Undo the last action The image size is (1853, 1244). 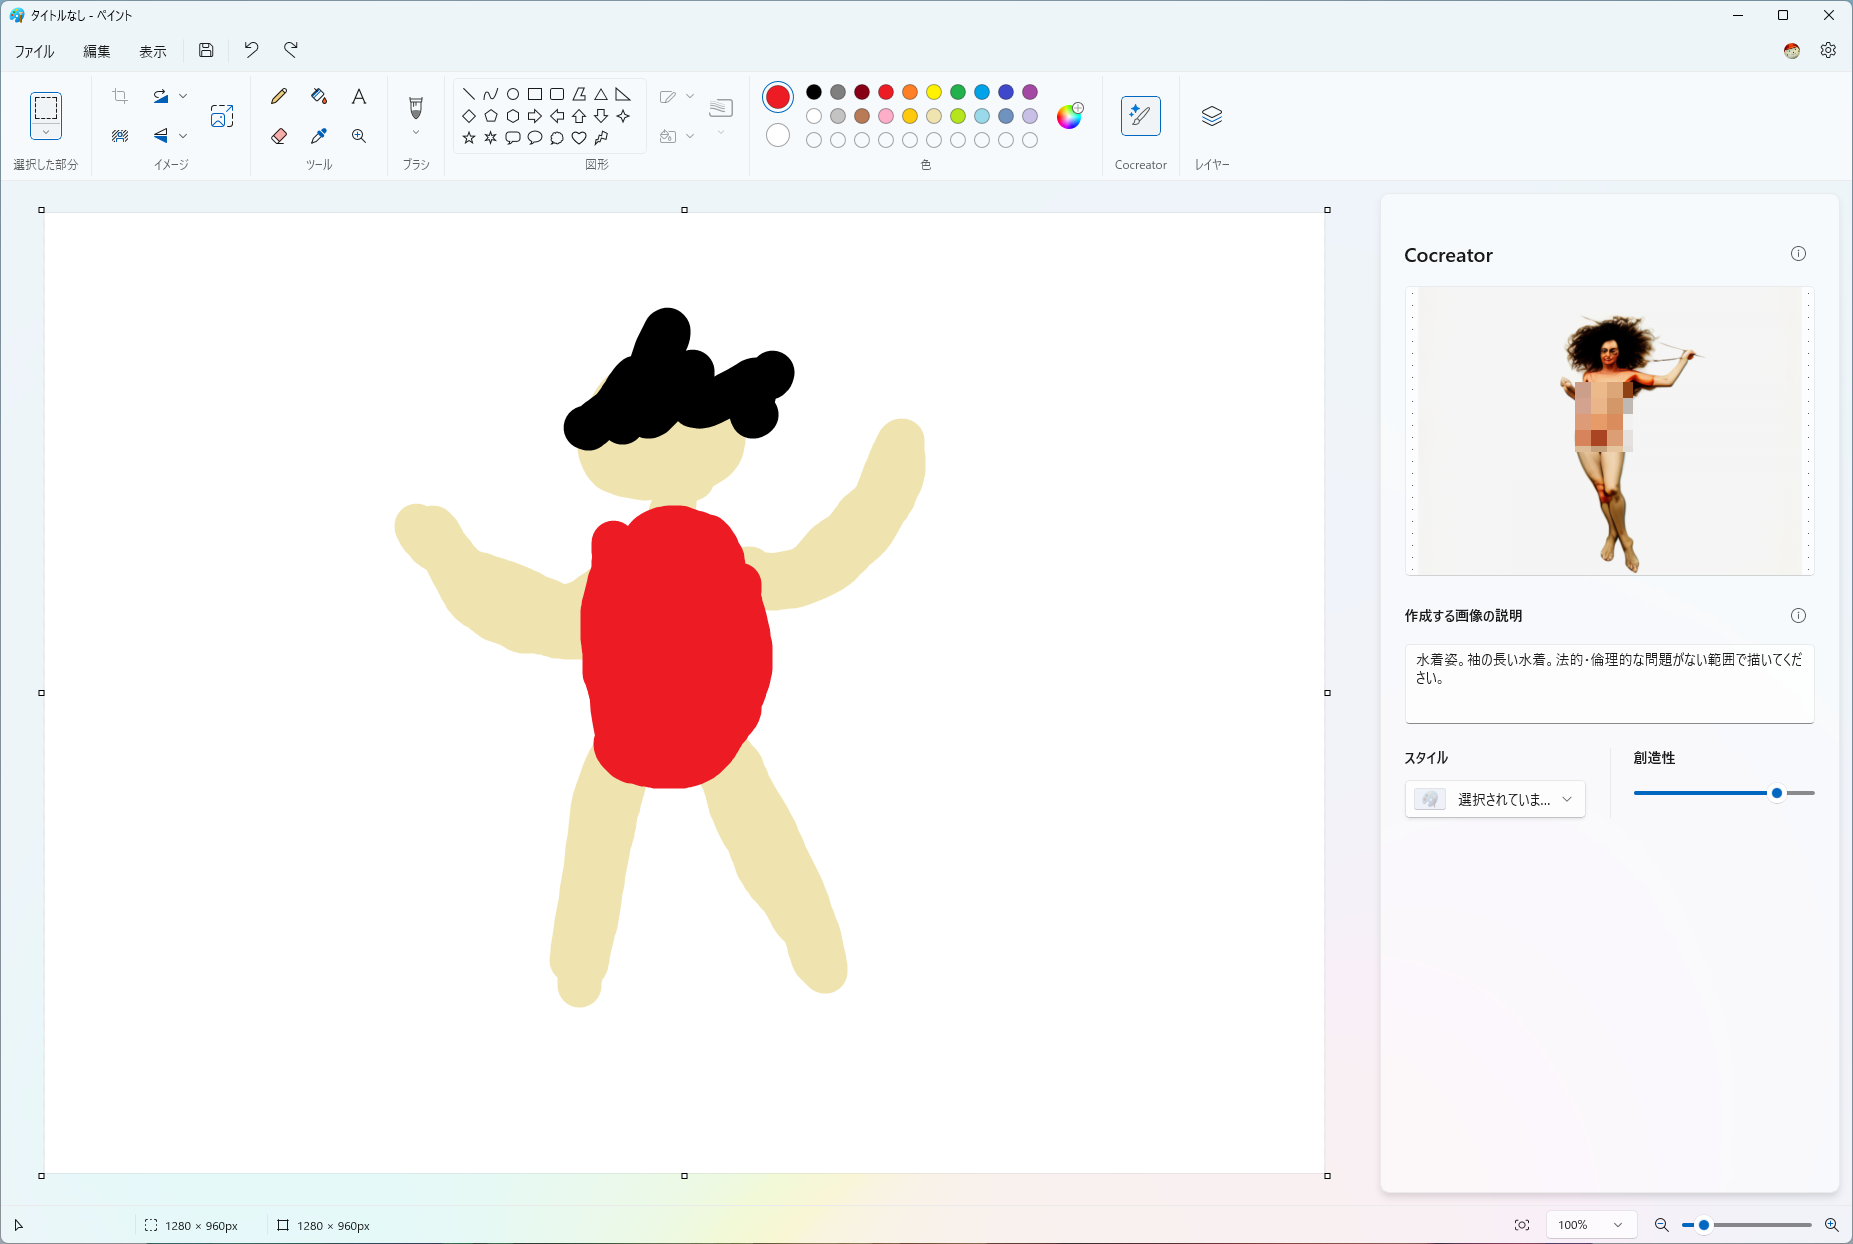click(x=251, y=50)
